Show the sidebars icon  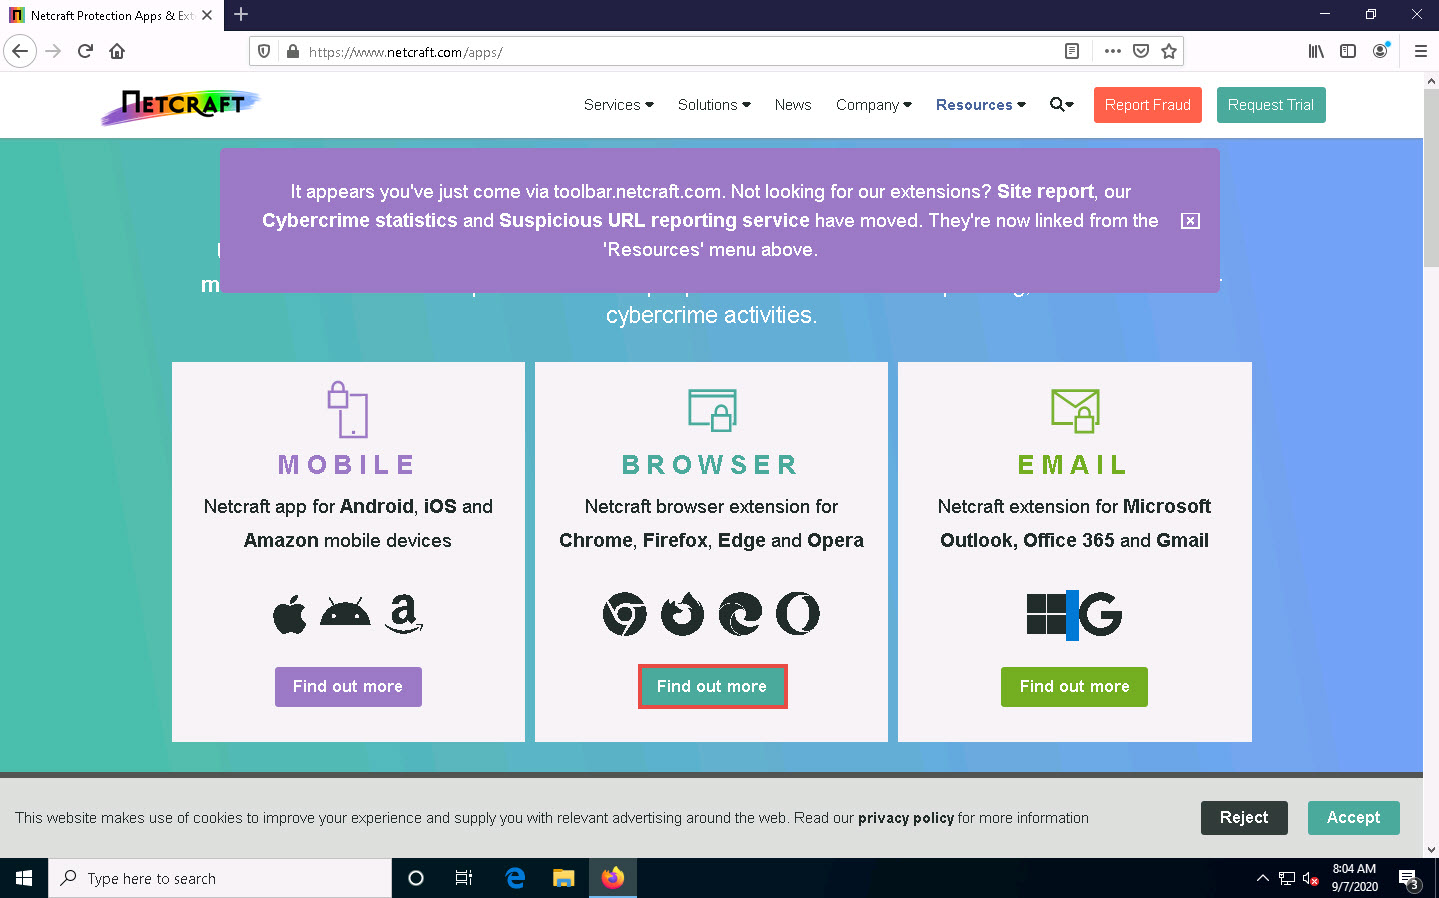[x=1348, y=51]
